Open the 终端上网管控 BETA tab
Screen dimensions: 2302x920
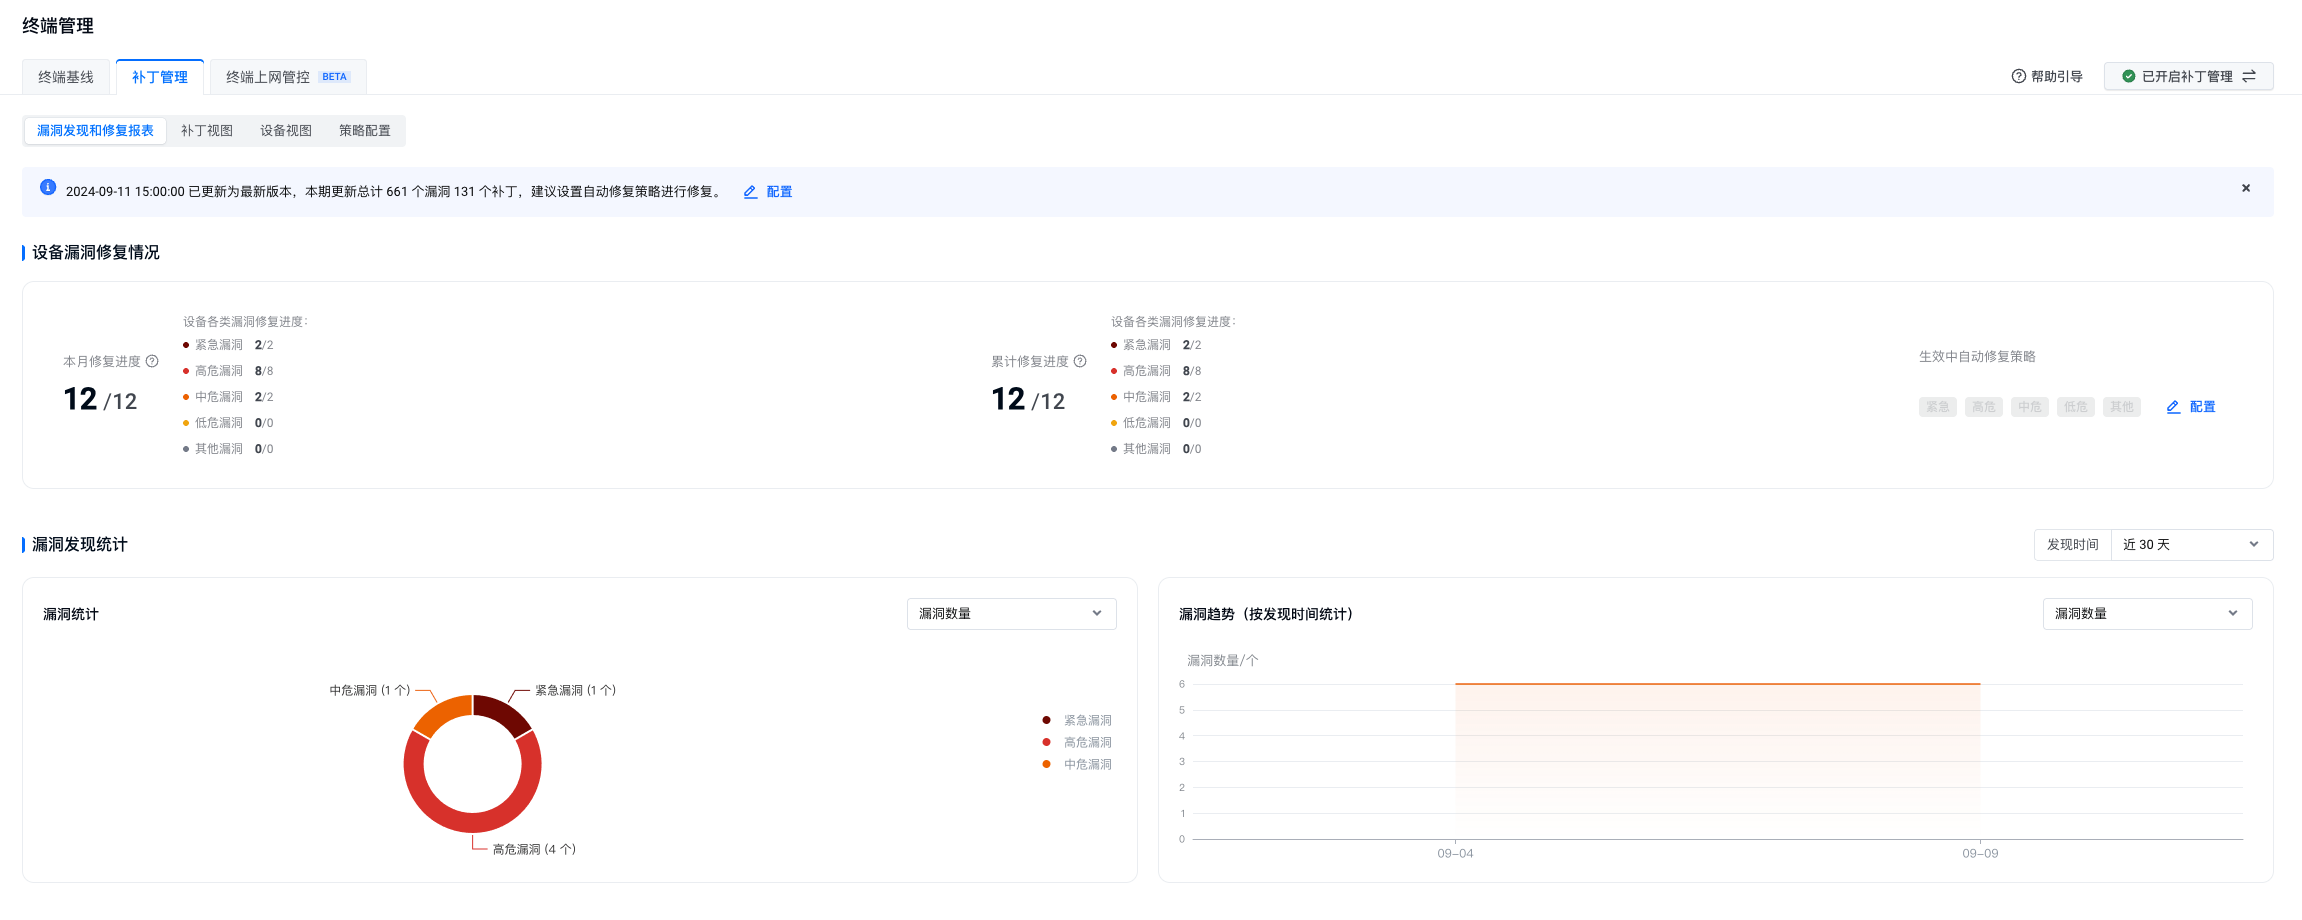click(287, 77)
